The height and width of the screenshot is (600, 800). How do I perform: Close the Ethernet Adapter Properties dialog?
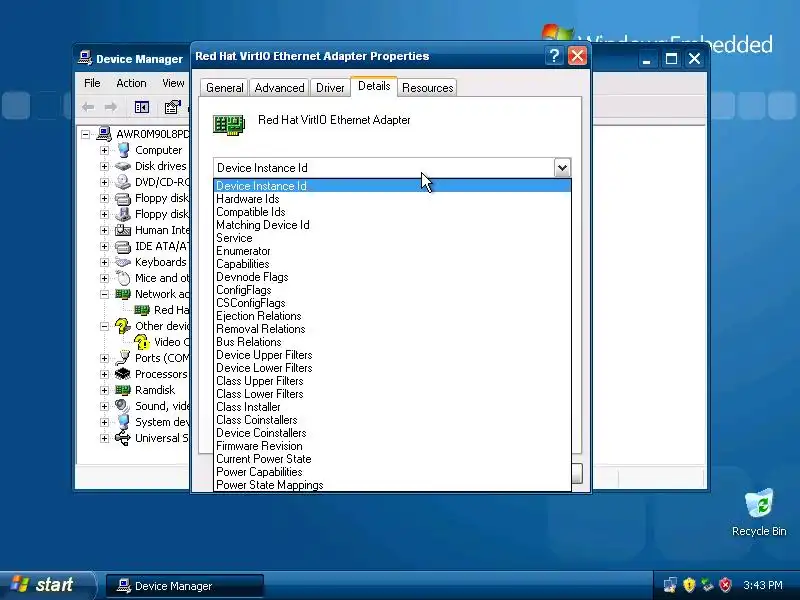pyautogui.click(x=577, y=56)
